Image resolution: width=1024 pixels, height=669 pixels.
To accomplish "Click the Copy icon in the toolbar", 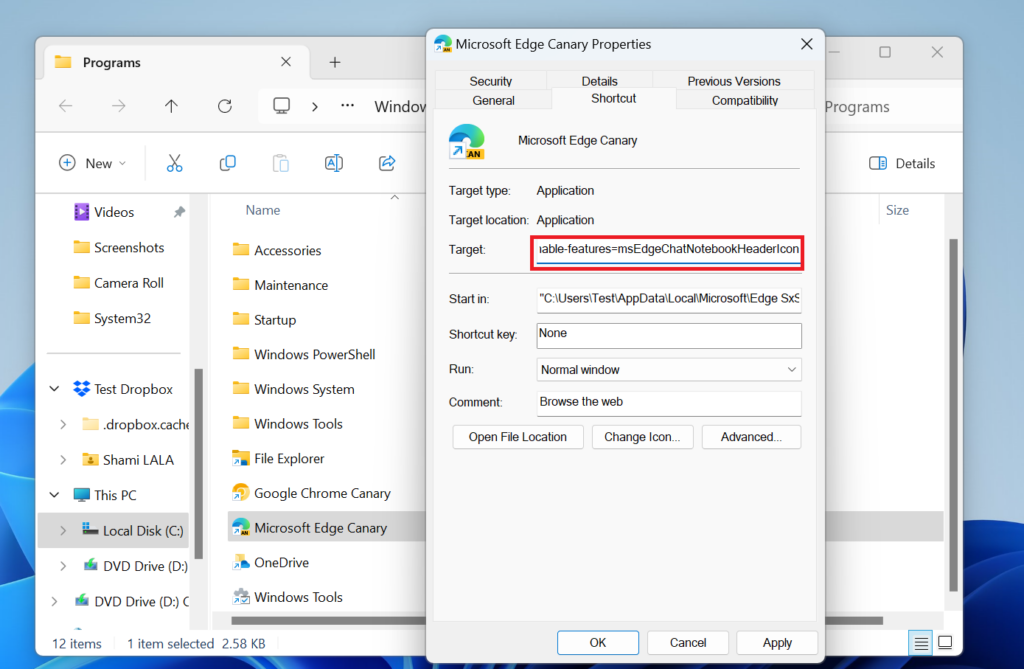I will click(x=227, y=162).
